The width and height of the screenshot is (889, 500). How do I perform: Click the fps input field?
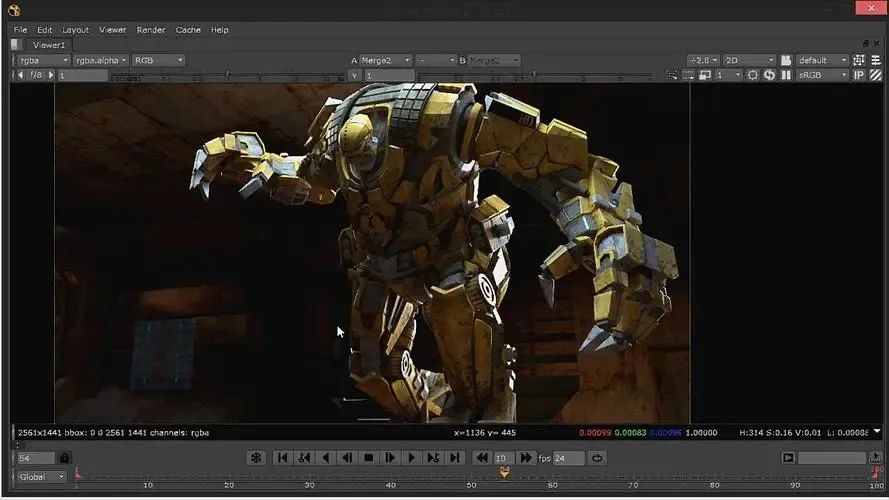click(568, 458)
